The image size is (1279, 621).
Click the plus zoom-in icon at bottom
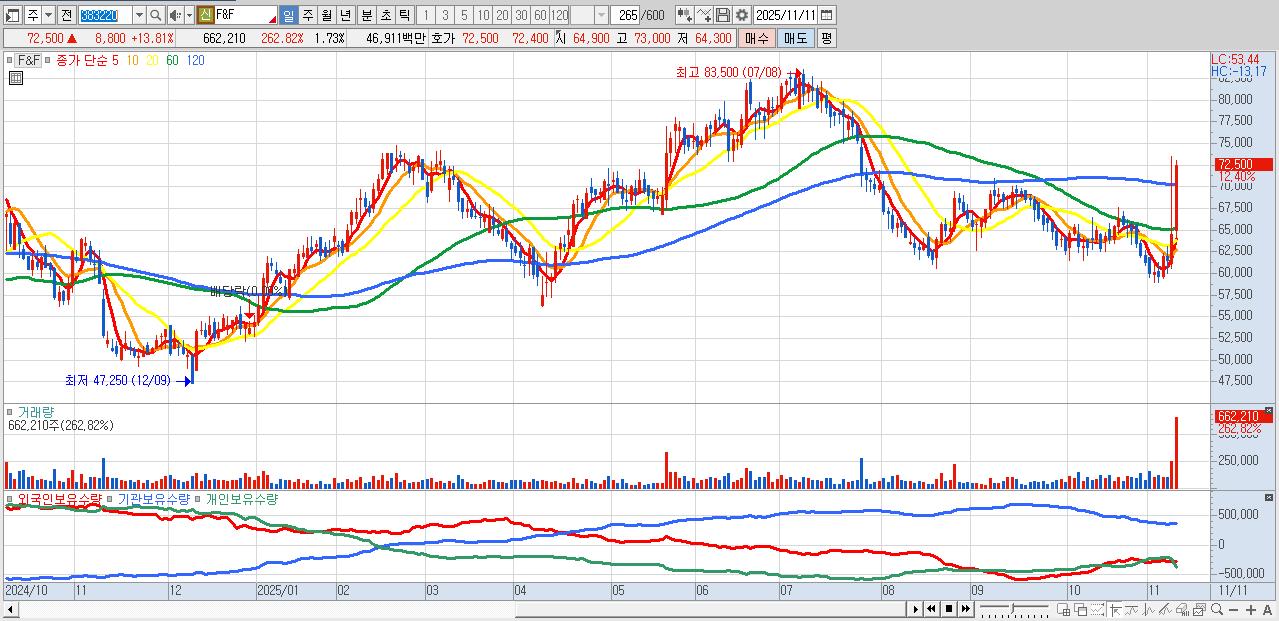coord(1251,610)
